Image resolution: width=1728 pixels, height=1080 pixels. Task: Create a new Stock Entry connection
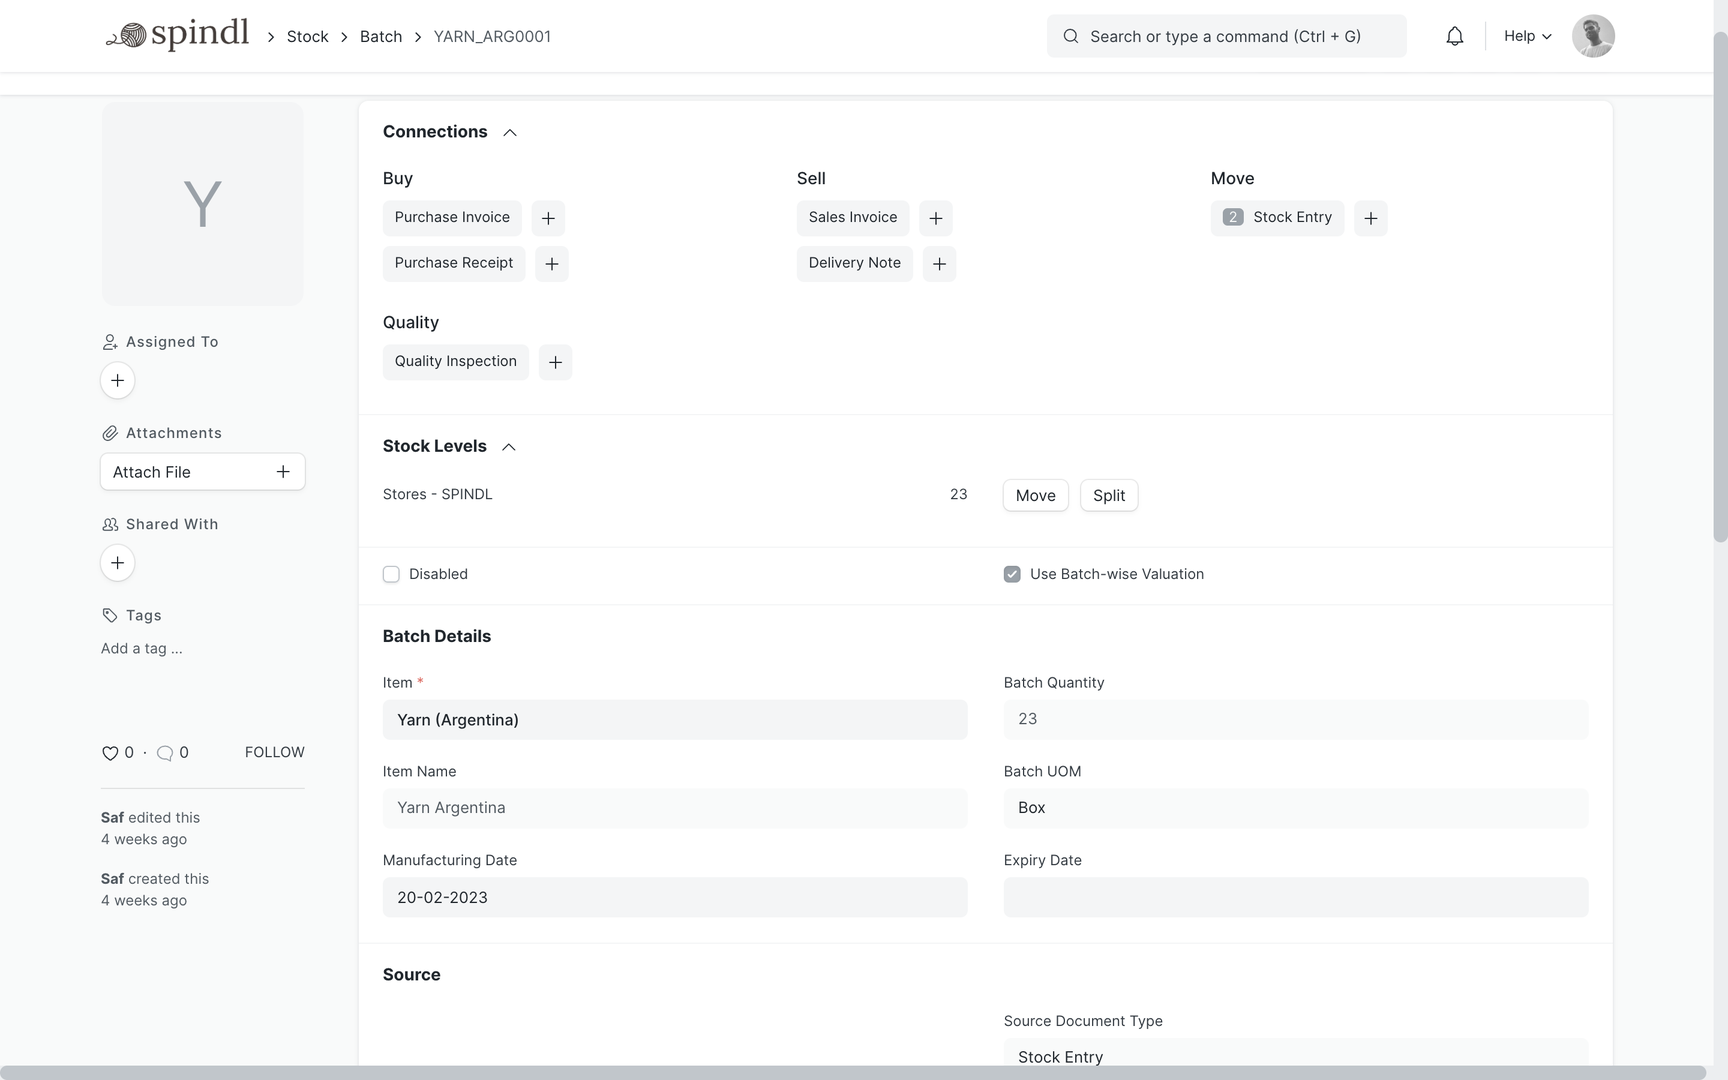(1371, 218)
